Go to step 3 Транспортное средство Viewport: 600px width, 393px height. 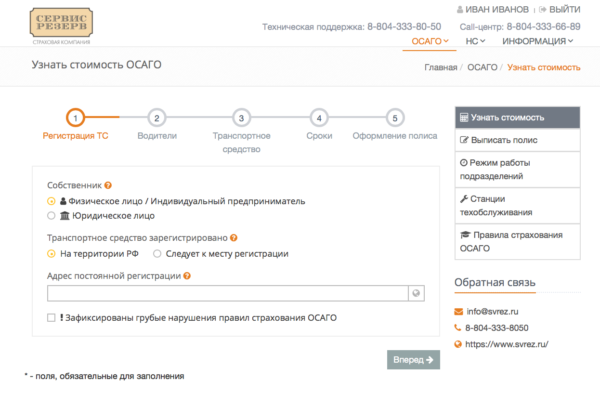click(241, 118)
